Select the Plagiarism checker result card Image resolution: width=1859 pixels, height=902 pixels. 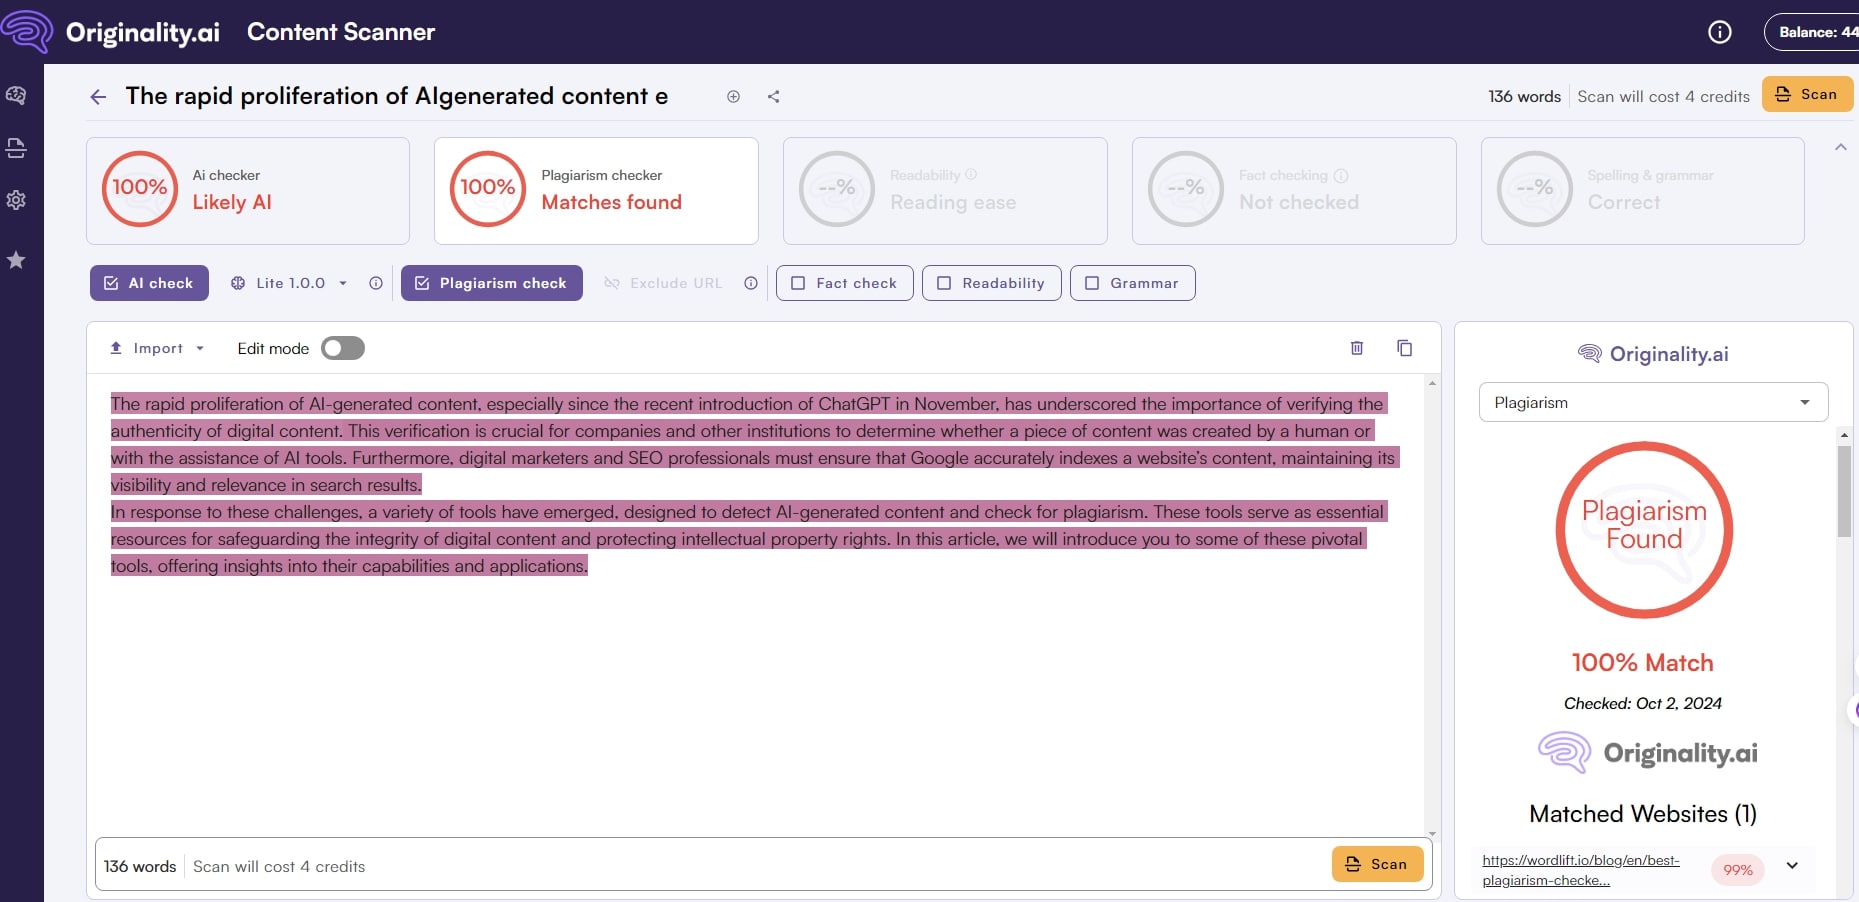(596, 191)
